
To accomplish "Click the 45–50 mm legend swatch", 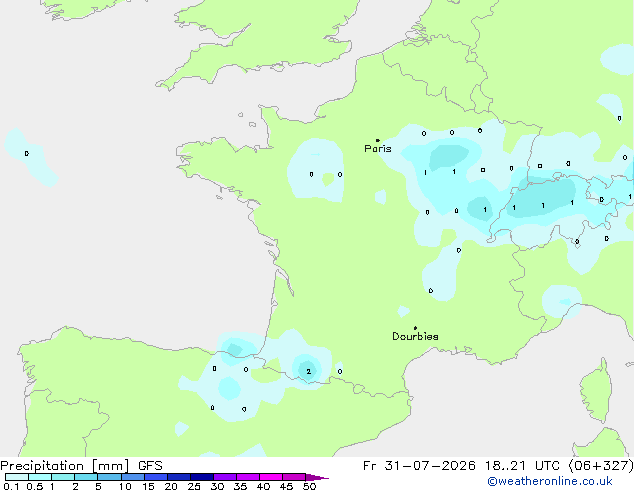I will tap(294, 477).
